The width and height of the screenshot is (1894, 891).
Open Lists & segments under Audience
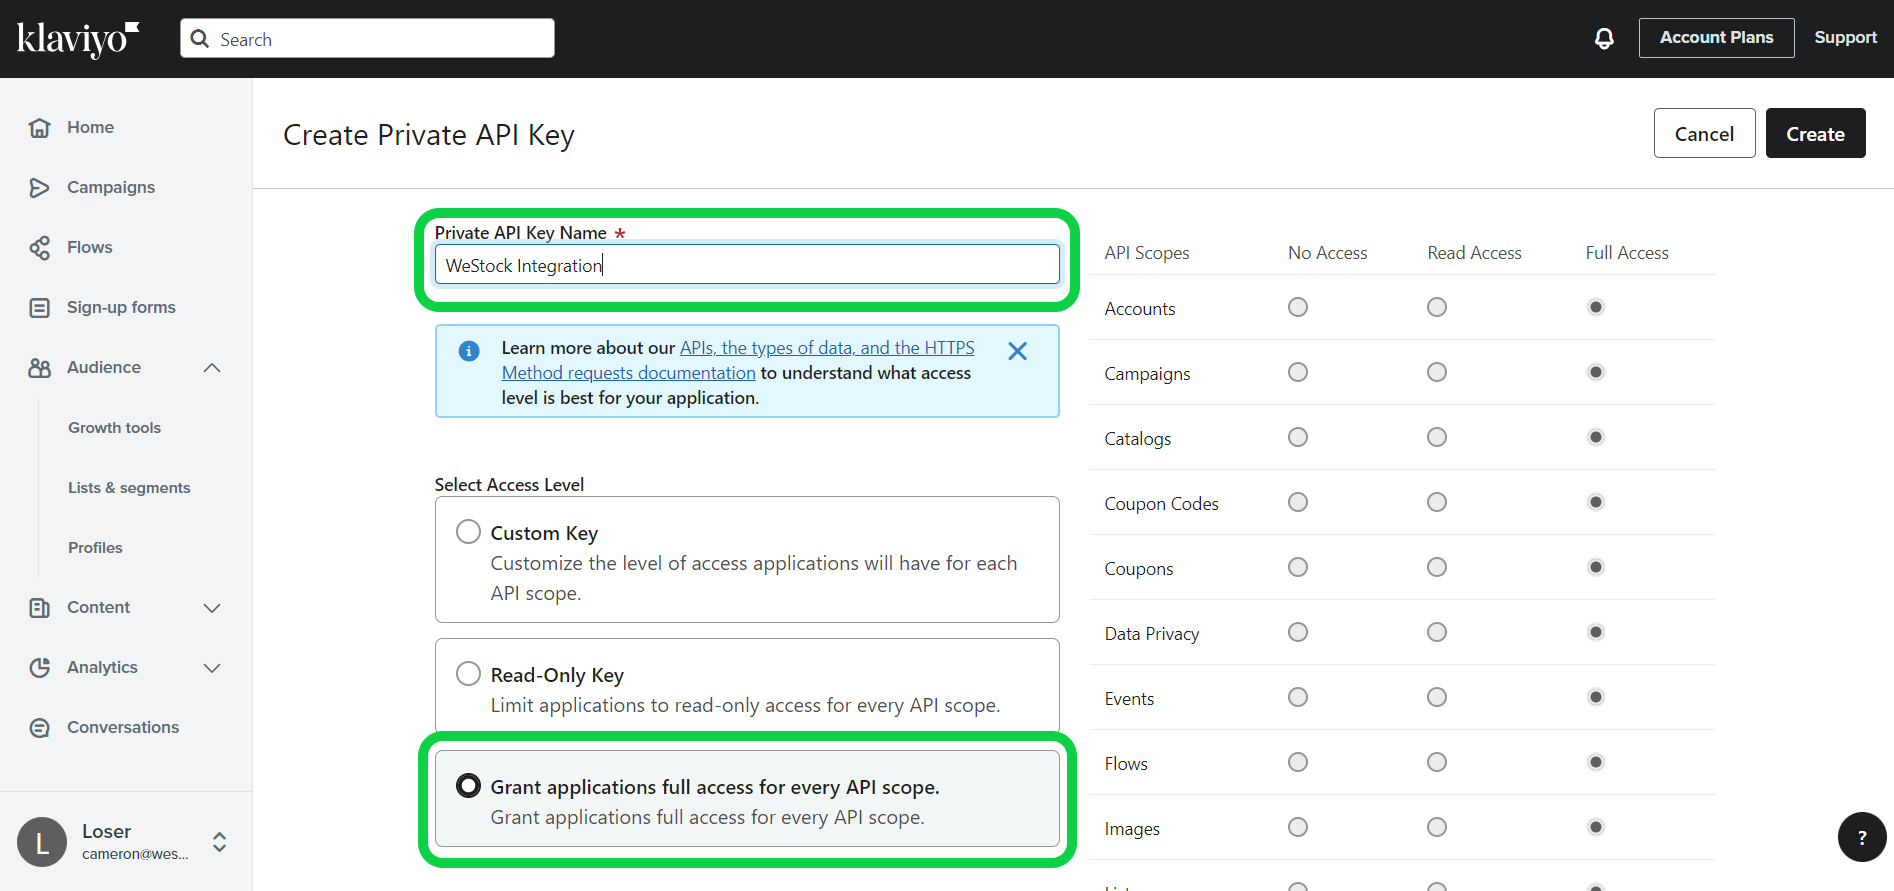click(129, 487)
